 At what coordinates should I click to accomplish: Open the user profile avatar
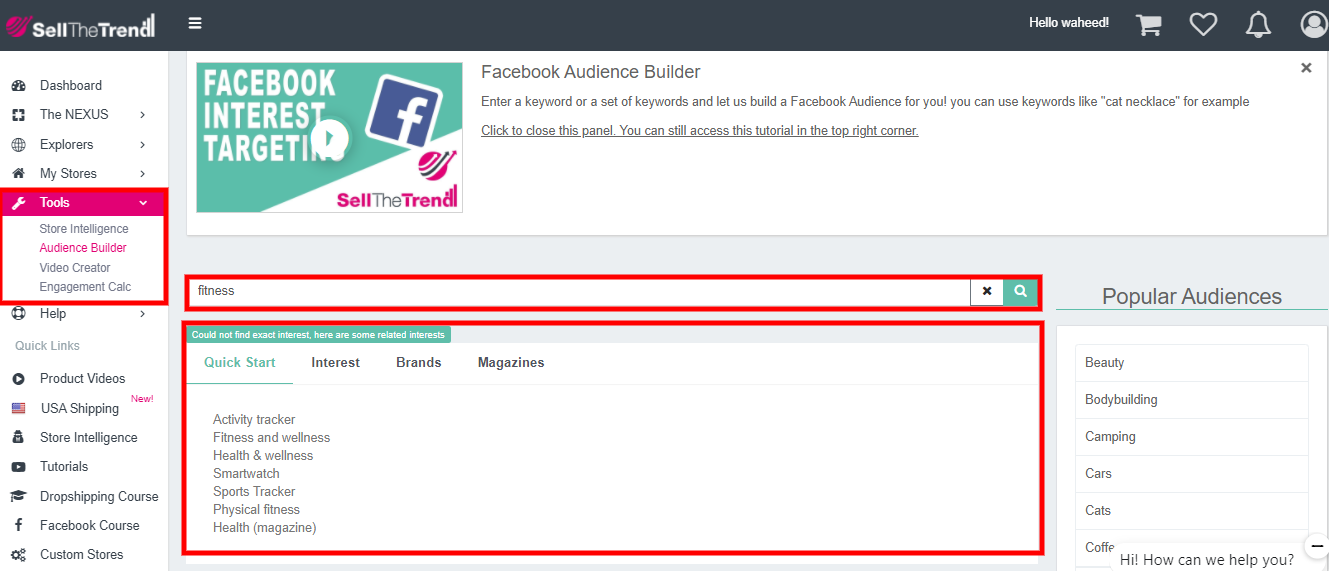pos(1313,24)
